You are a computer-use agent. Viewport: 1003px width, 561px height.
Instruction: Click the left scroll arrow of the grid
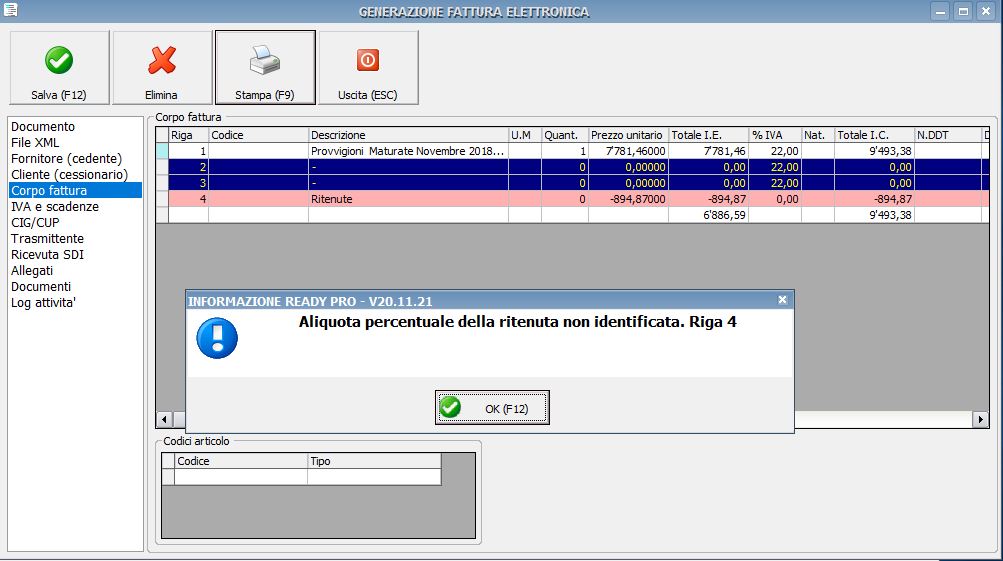point(164,420)
